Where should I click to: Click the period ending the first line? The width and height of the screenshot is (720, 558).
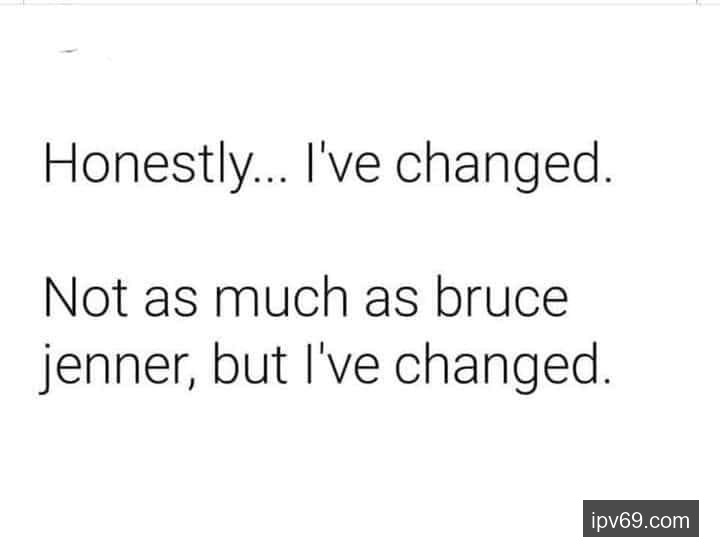(x=602, y=180)
